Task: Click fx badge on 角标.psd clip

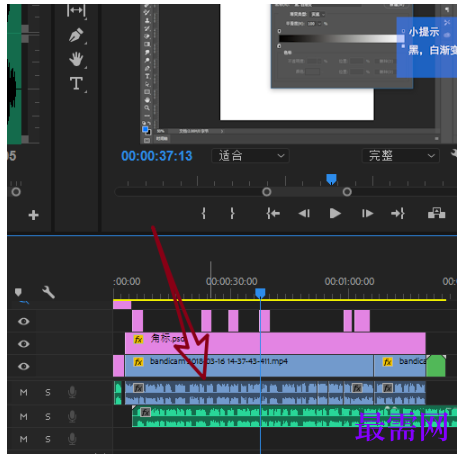Action: click(x=138, y=339)
